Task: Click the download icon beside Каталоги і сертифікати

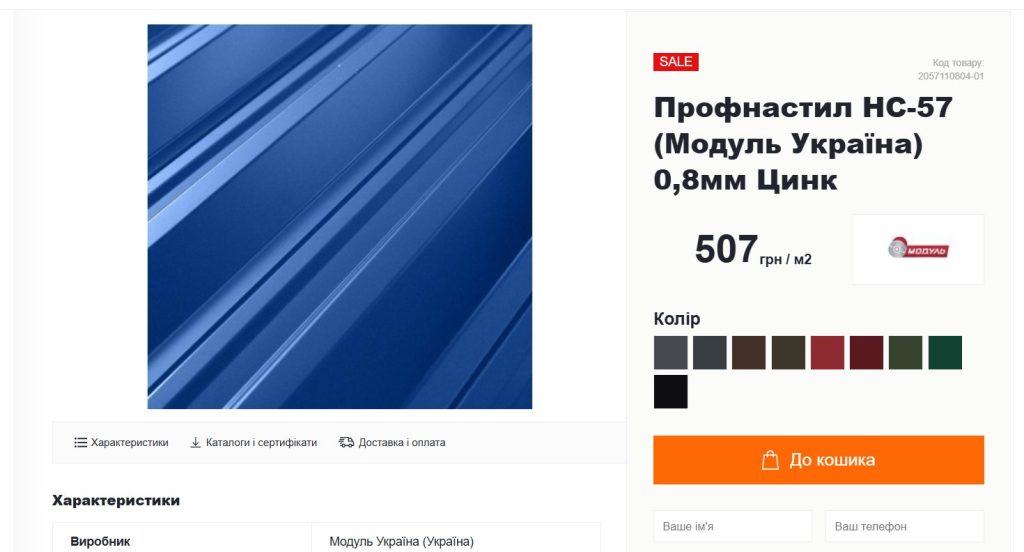Action: 195,442
